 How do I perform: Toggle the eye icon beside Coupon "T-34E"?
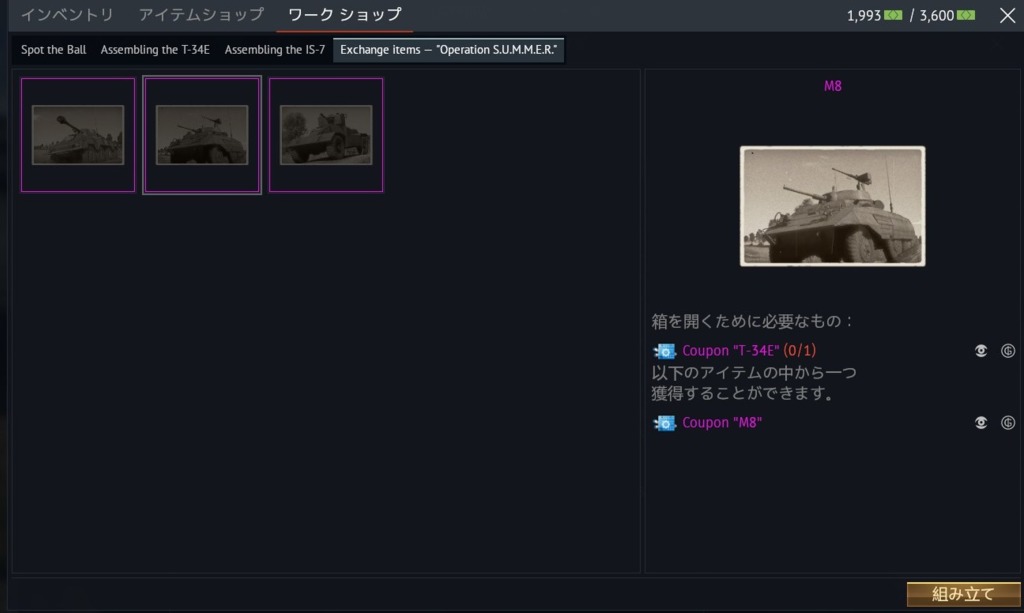(982, 351)
